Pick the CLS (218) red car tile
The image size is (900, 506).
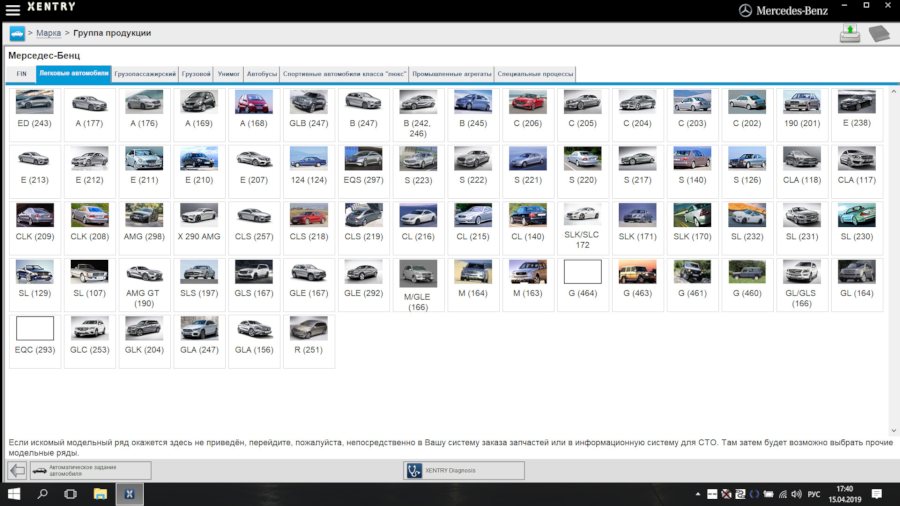[x=308, y=228]
